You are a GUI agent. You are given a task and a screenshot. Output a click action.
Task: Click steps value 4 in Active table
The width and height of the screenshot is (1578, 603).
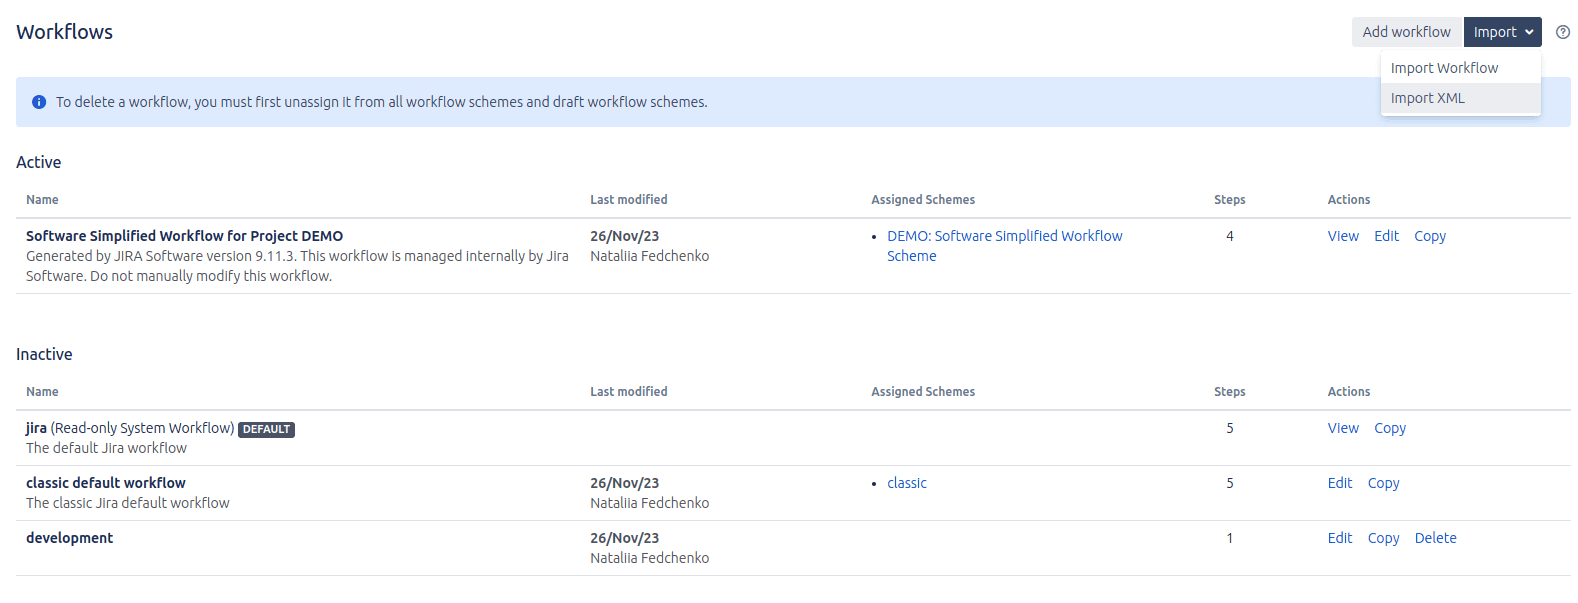click(x=1230, y=236)
